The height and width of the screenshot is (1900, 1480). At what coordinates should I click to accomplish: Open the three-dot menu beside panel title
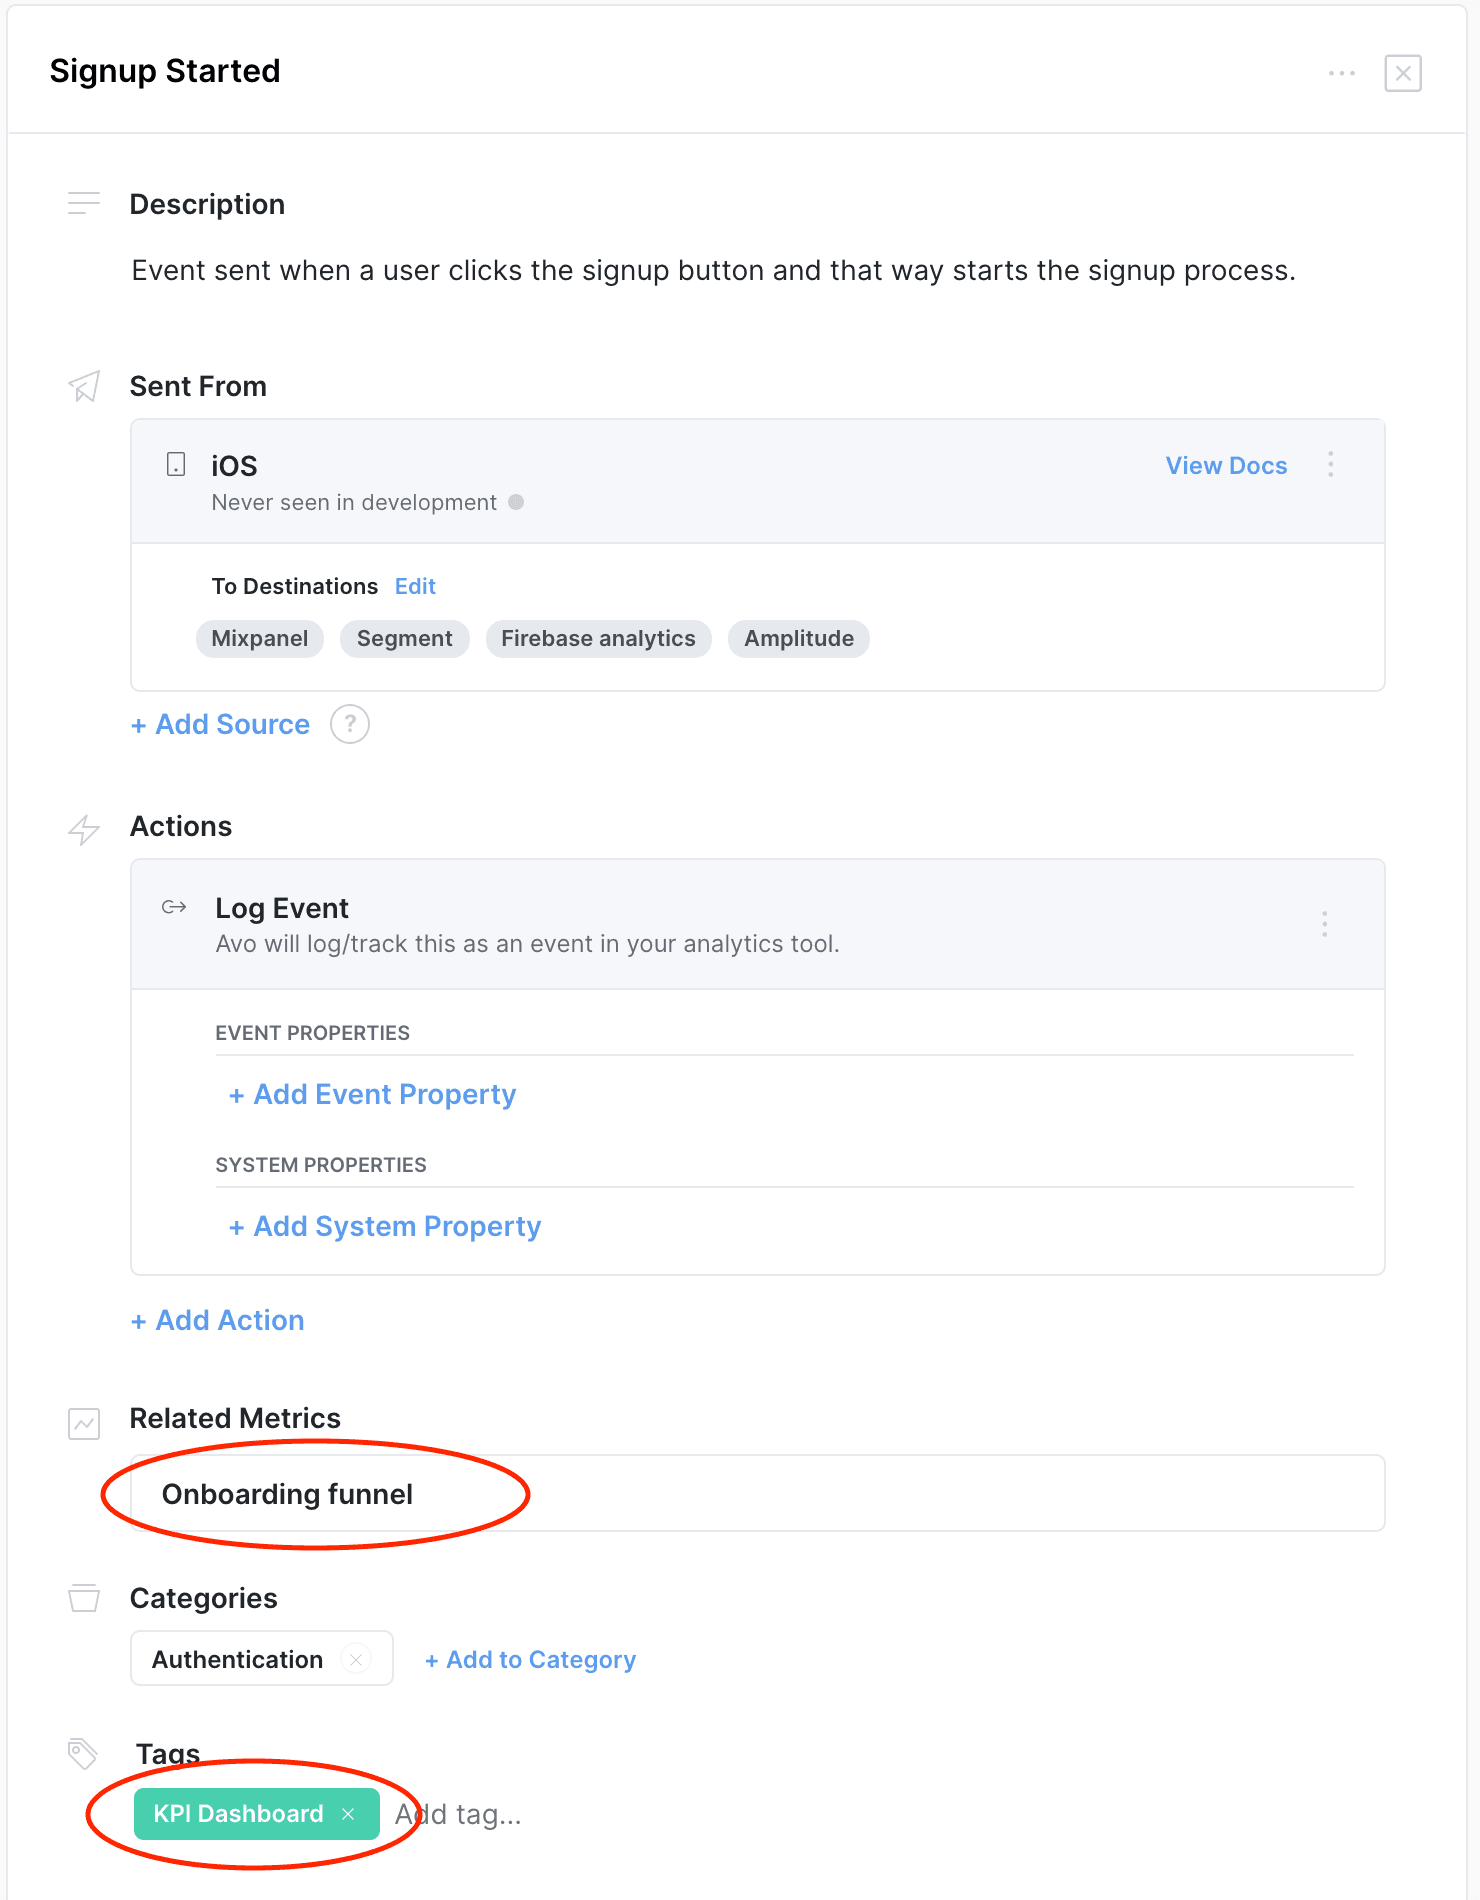point(1341,73)
